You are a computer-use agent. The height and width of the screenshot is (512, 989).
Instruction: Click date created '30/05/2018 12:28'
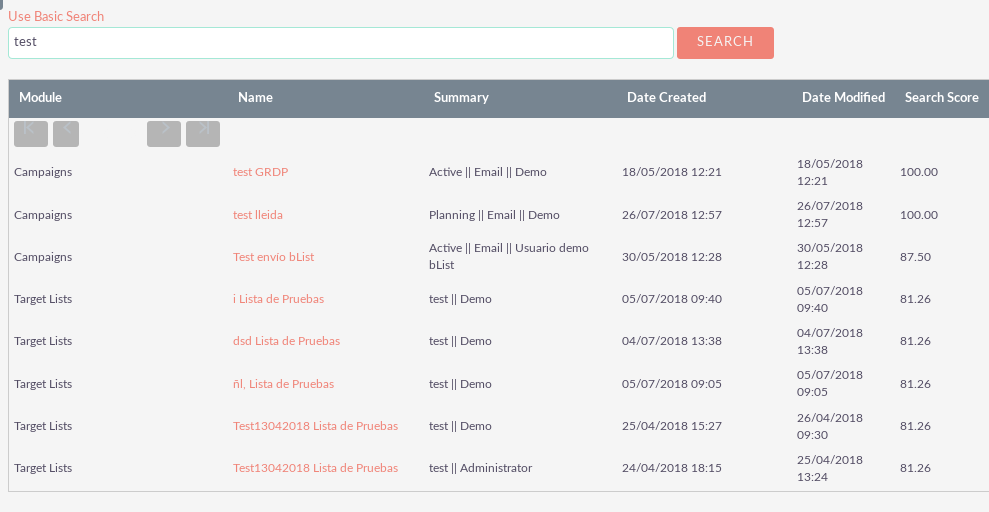pos(671,257)
